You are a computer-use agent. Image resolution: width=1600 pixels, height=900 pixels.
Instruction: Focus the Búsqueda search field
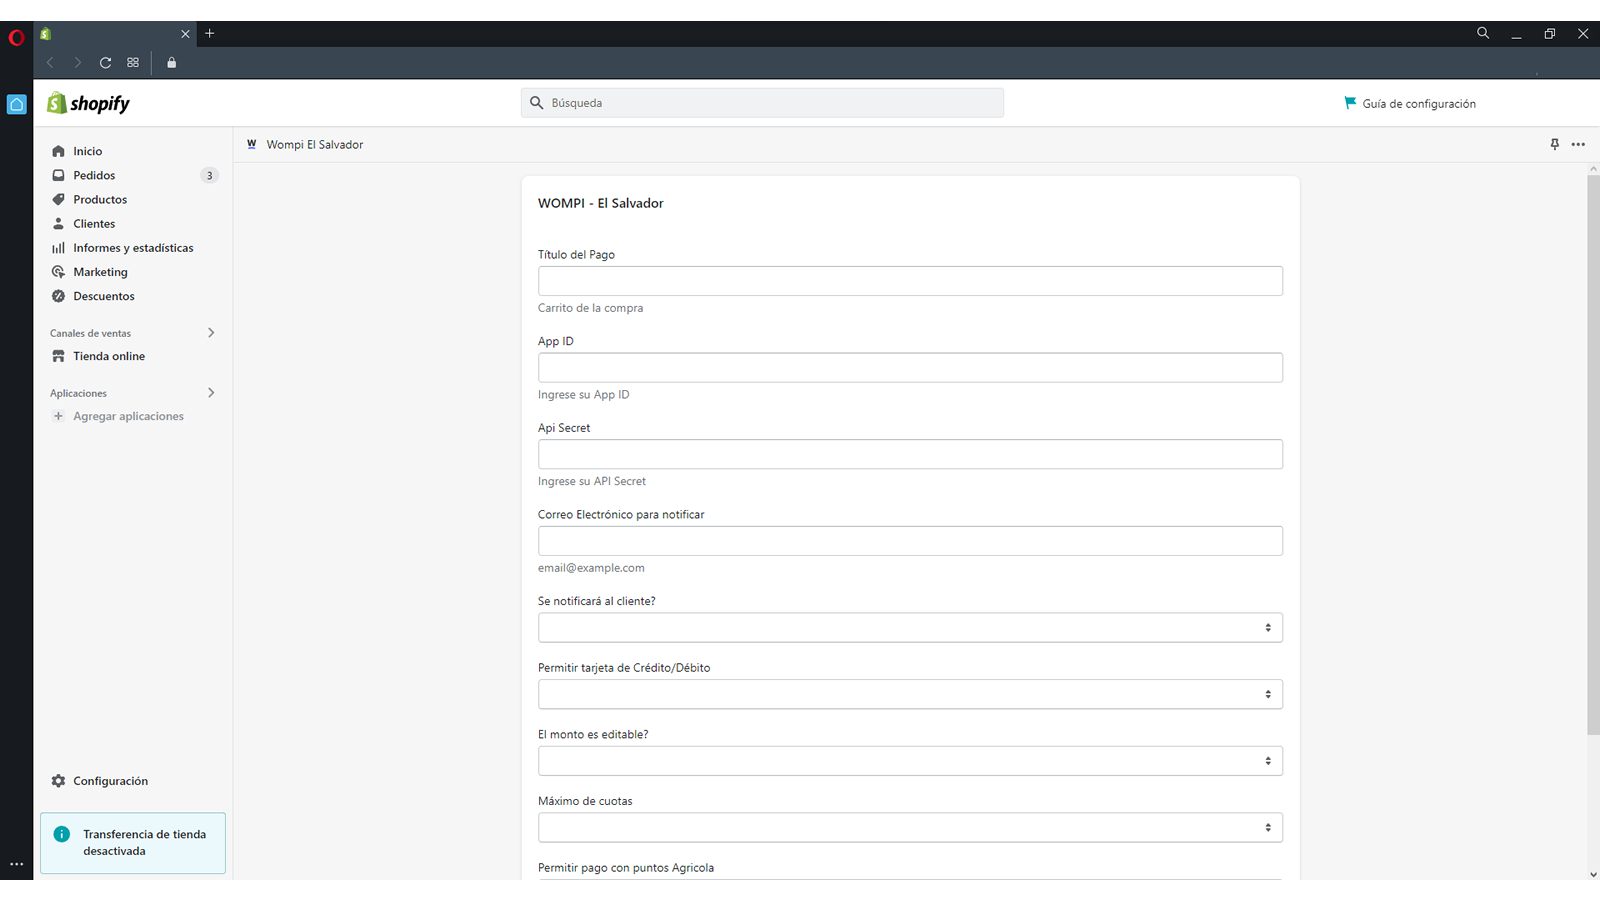[x=762, y=103]
